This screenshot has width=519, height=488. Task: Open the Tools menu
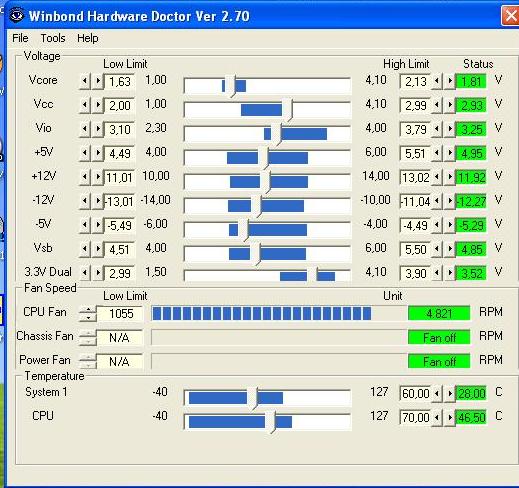click(53, 38)
